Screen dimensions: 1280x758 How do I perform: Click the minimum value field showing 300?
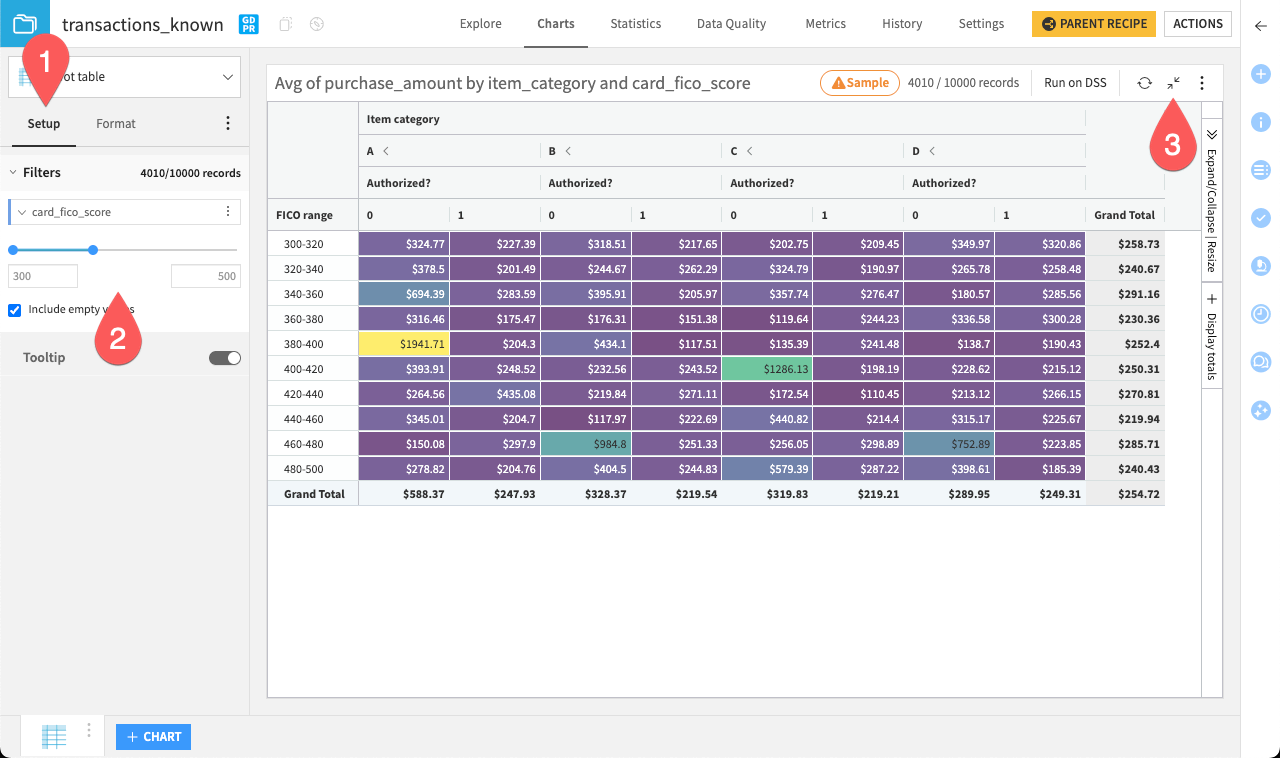[42, 275]
